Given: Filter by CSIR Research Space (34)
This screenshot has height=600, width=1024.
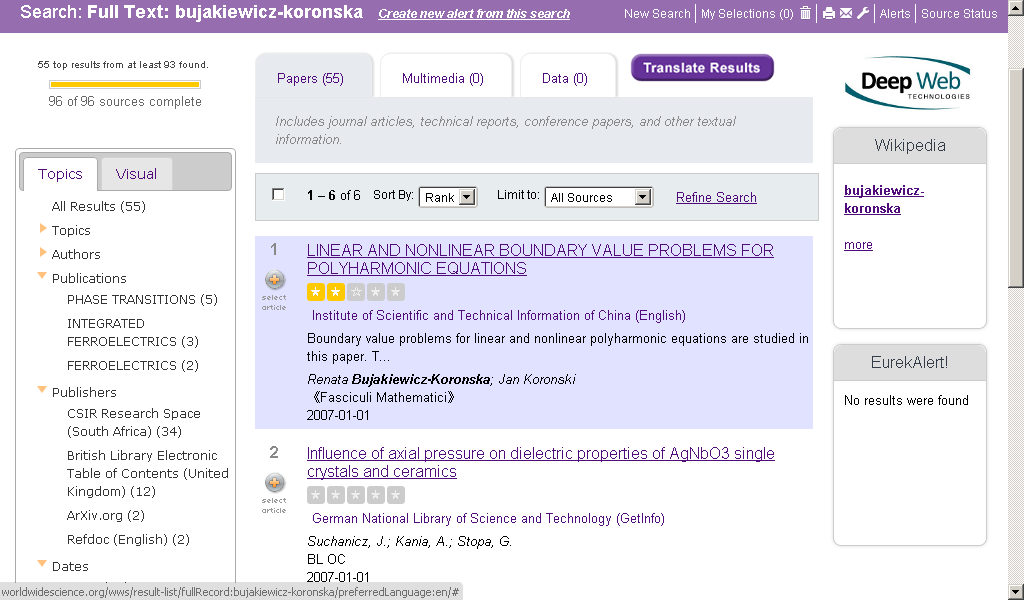Looking at the screenshot, I should click(x=134, y=422).
